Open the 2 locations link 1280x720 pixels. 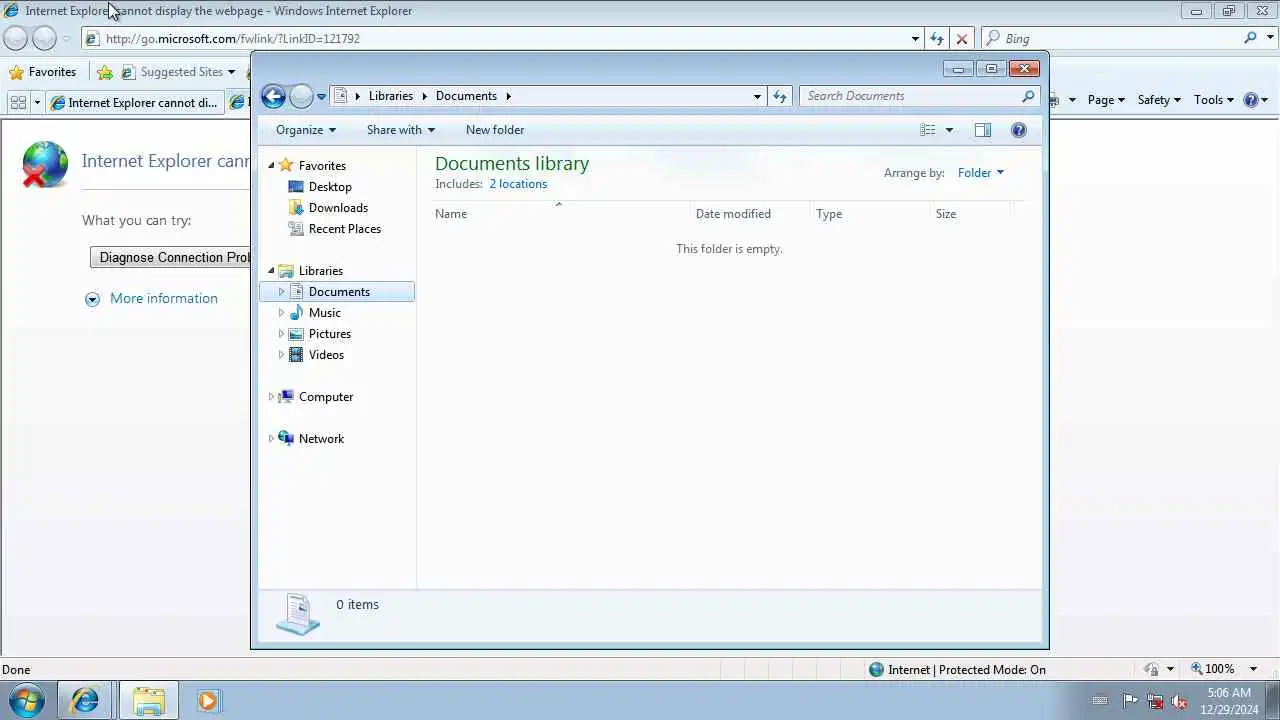(518, 184)
